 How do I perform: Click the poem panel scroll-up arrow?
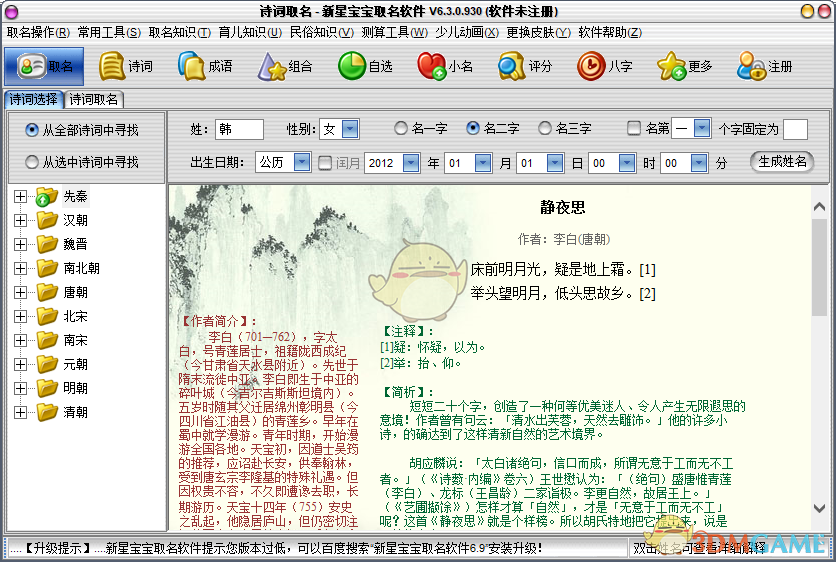click(819, 207)
